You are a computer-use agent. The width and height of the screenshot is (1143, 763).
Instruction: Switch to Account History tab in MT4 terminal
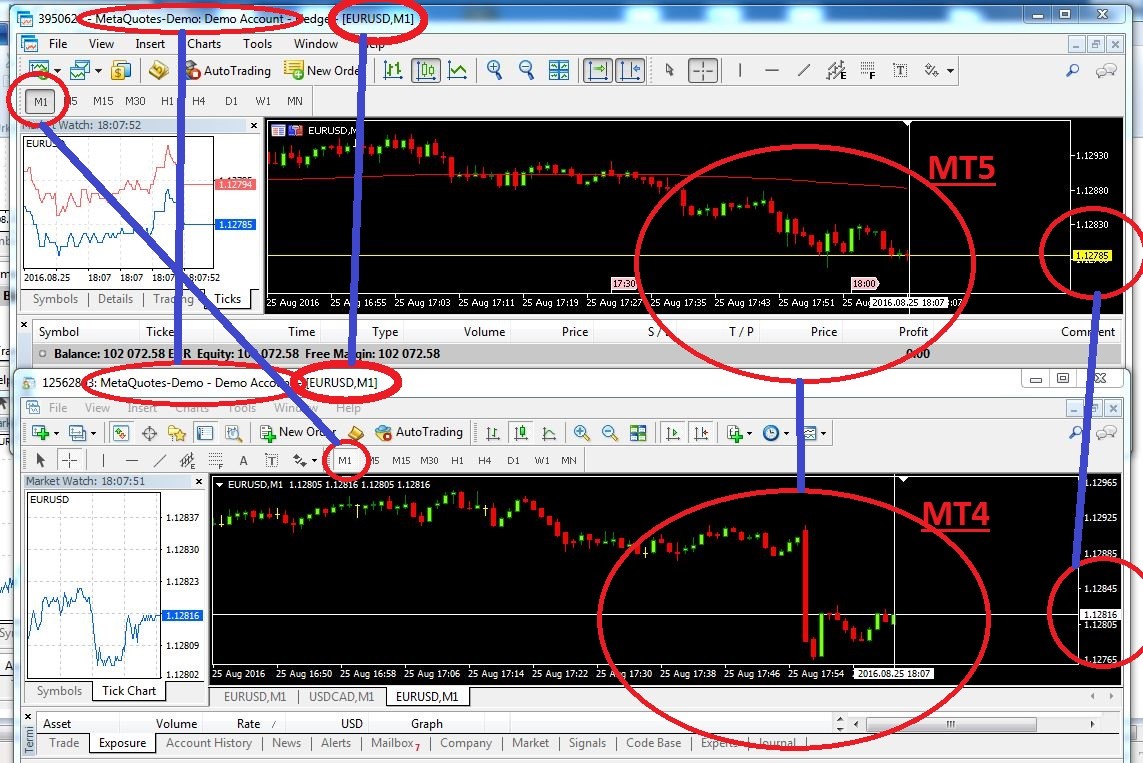pos(208,743)
